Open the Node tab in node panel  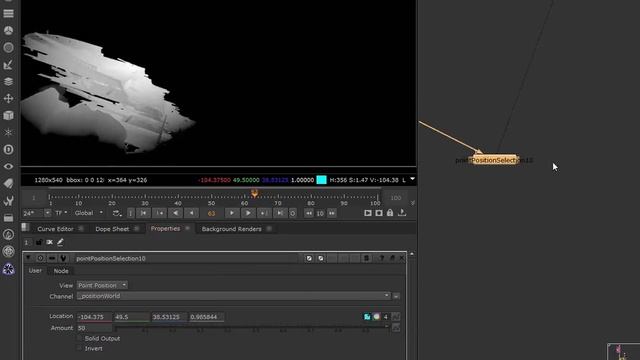61,271
